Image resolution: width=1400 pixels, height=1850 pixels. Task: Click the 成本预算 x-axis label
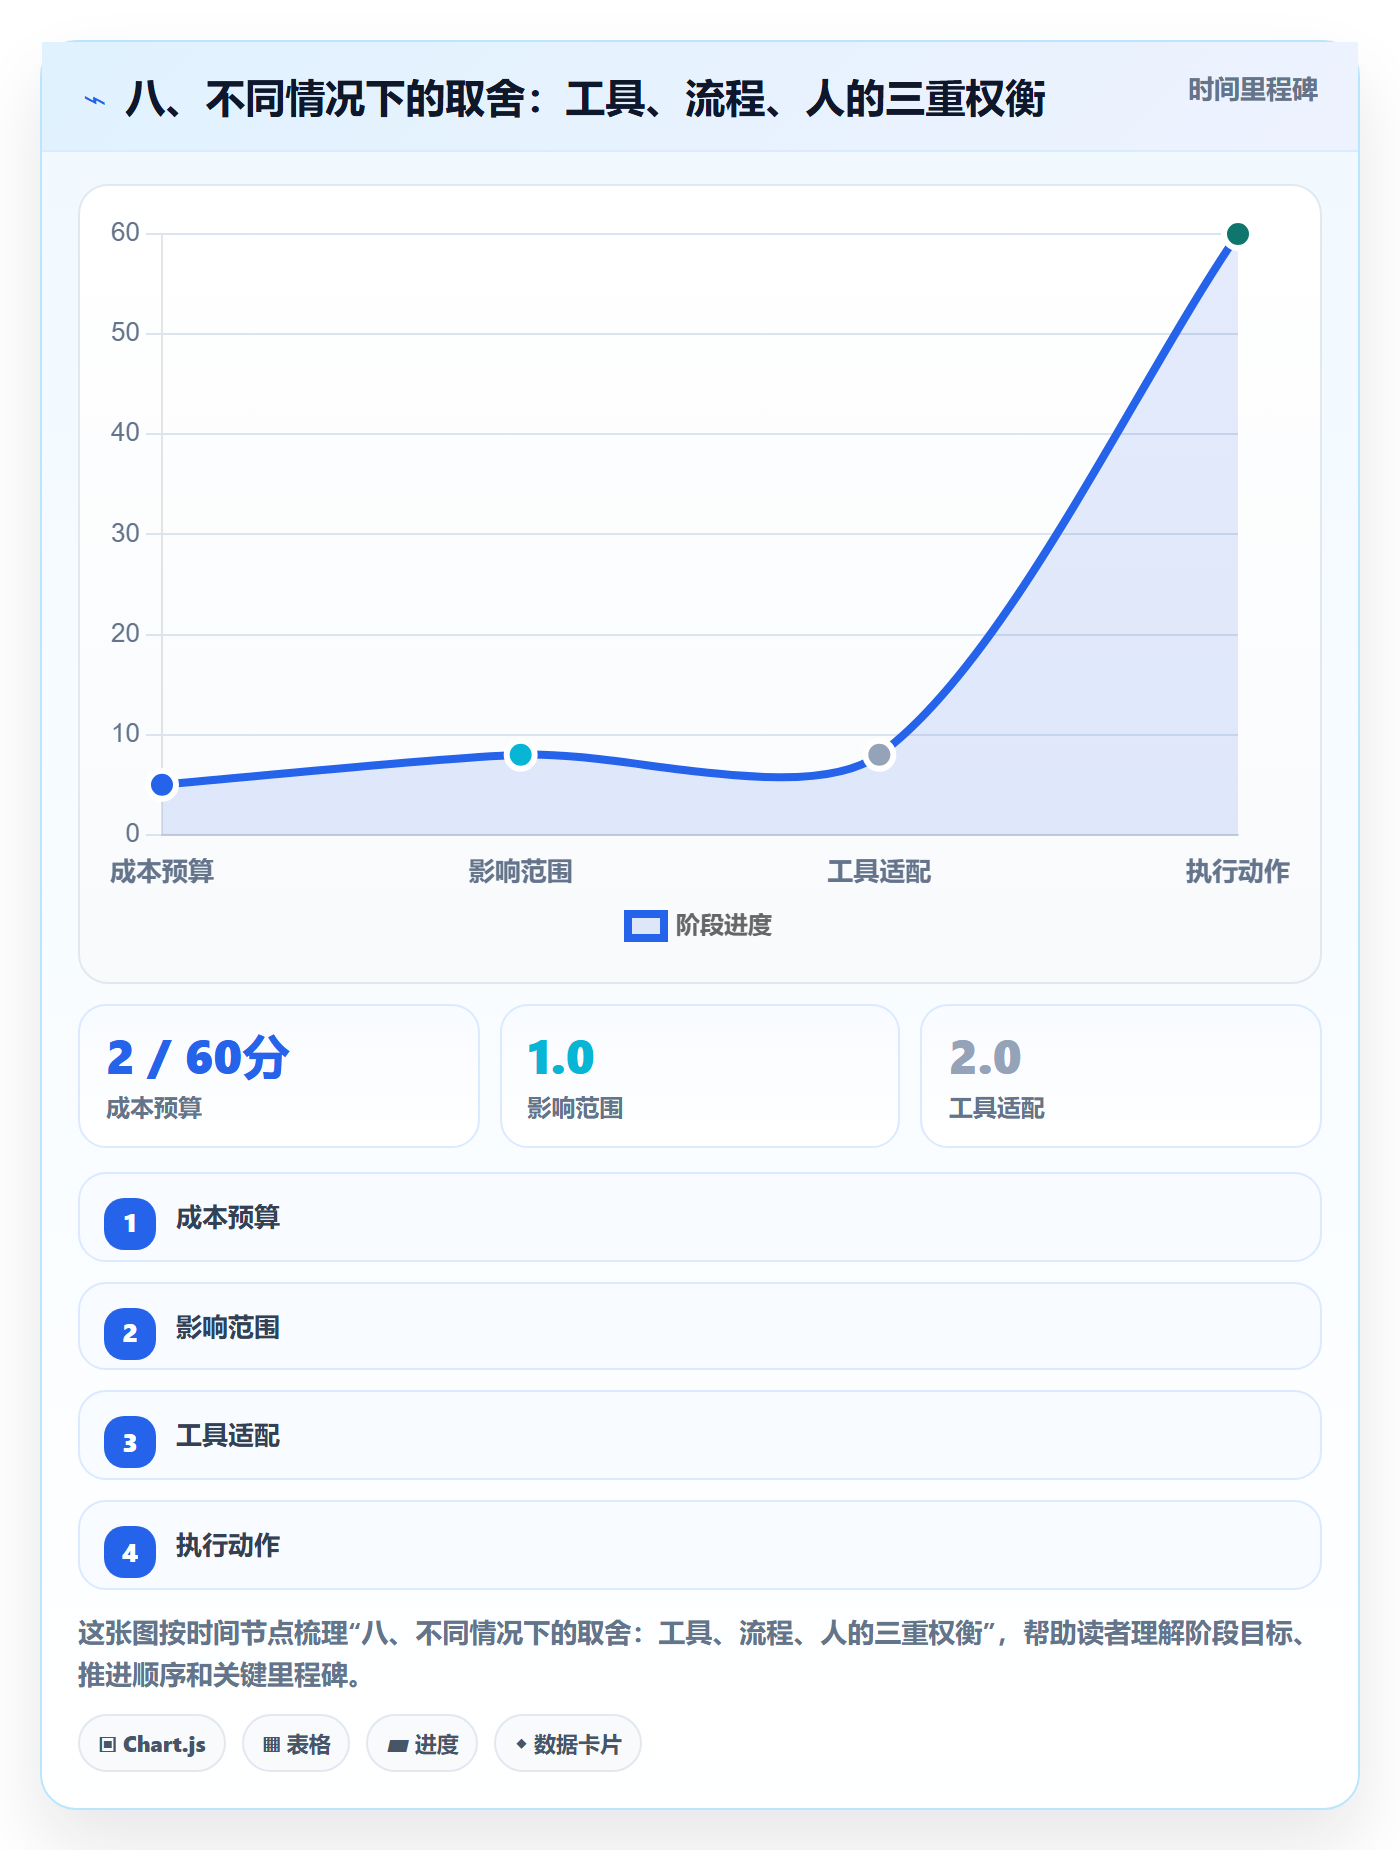pyautogui.click(x=162, y=872)
